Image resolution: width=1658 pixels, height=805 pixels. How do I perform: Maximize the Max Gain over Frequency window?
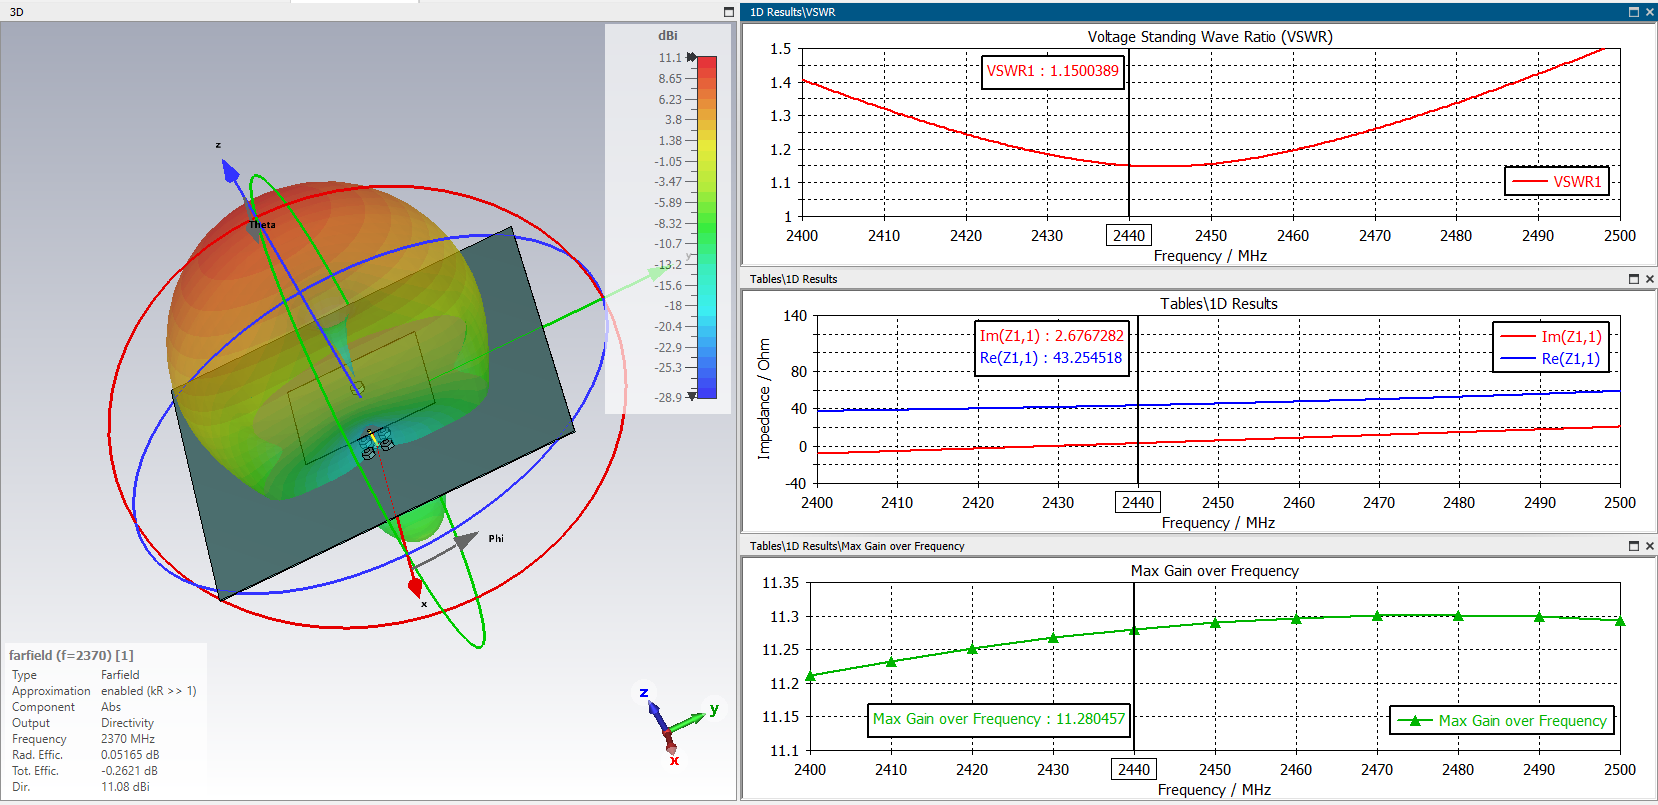1634,546
